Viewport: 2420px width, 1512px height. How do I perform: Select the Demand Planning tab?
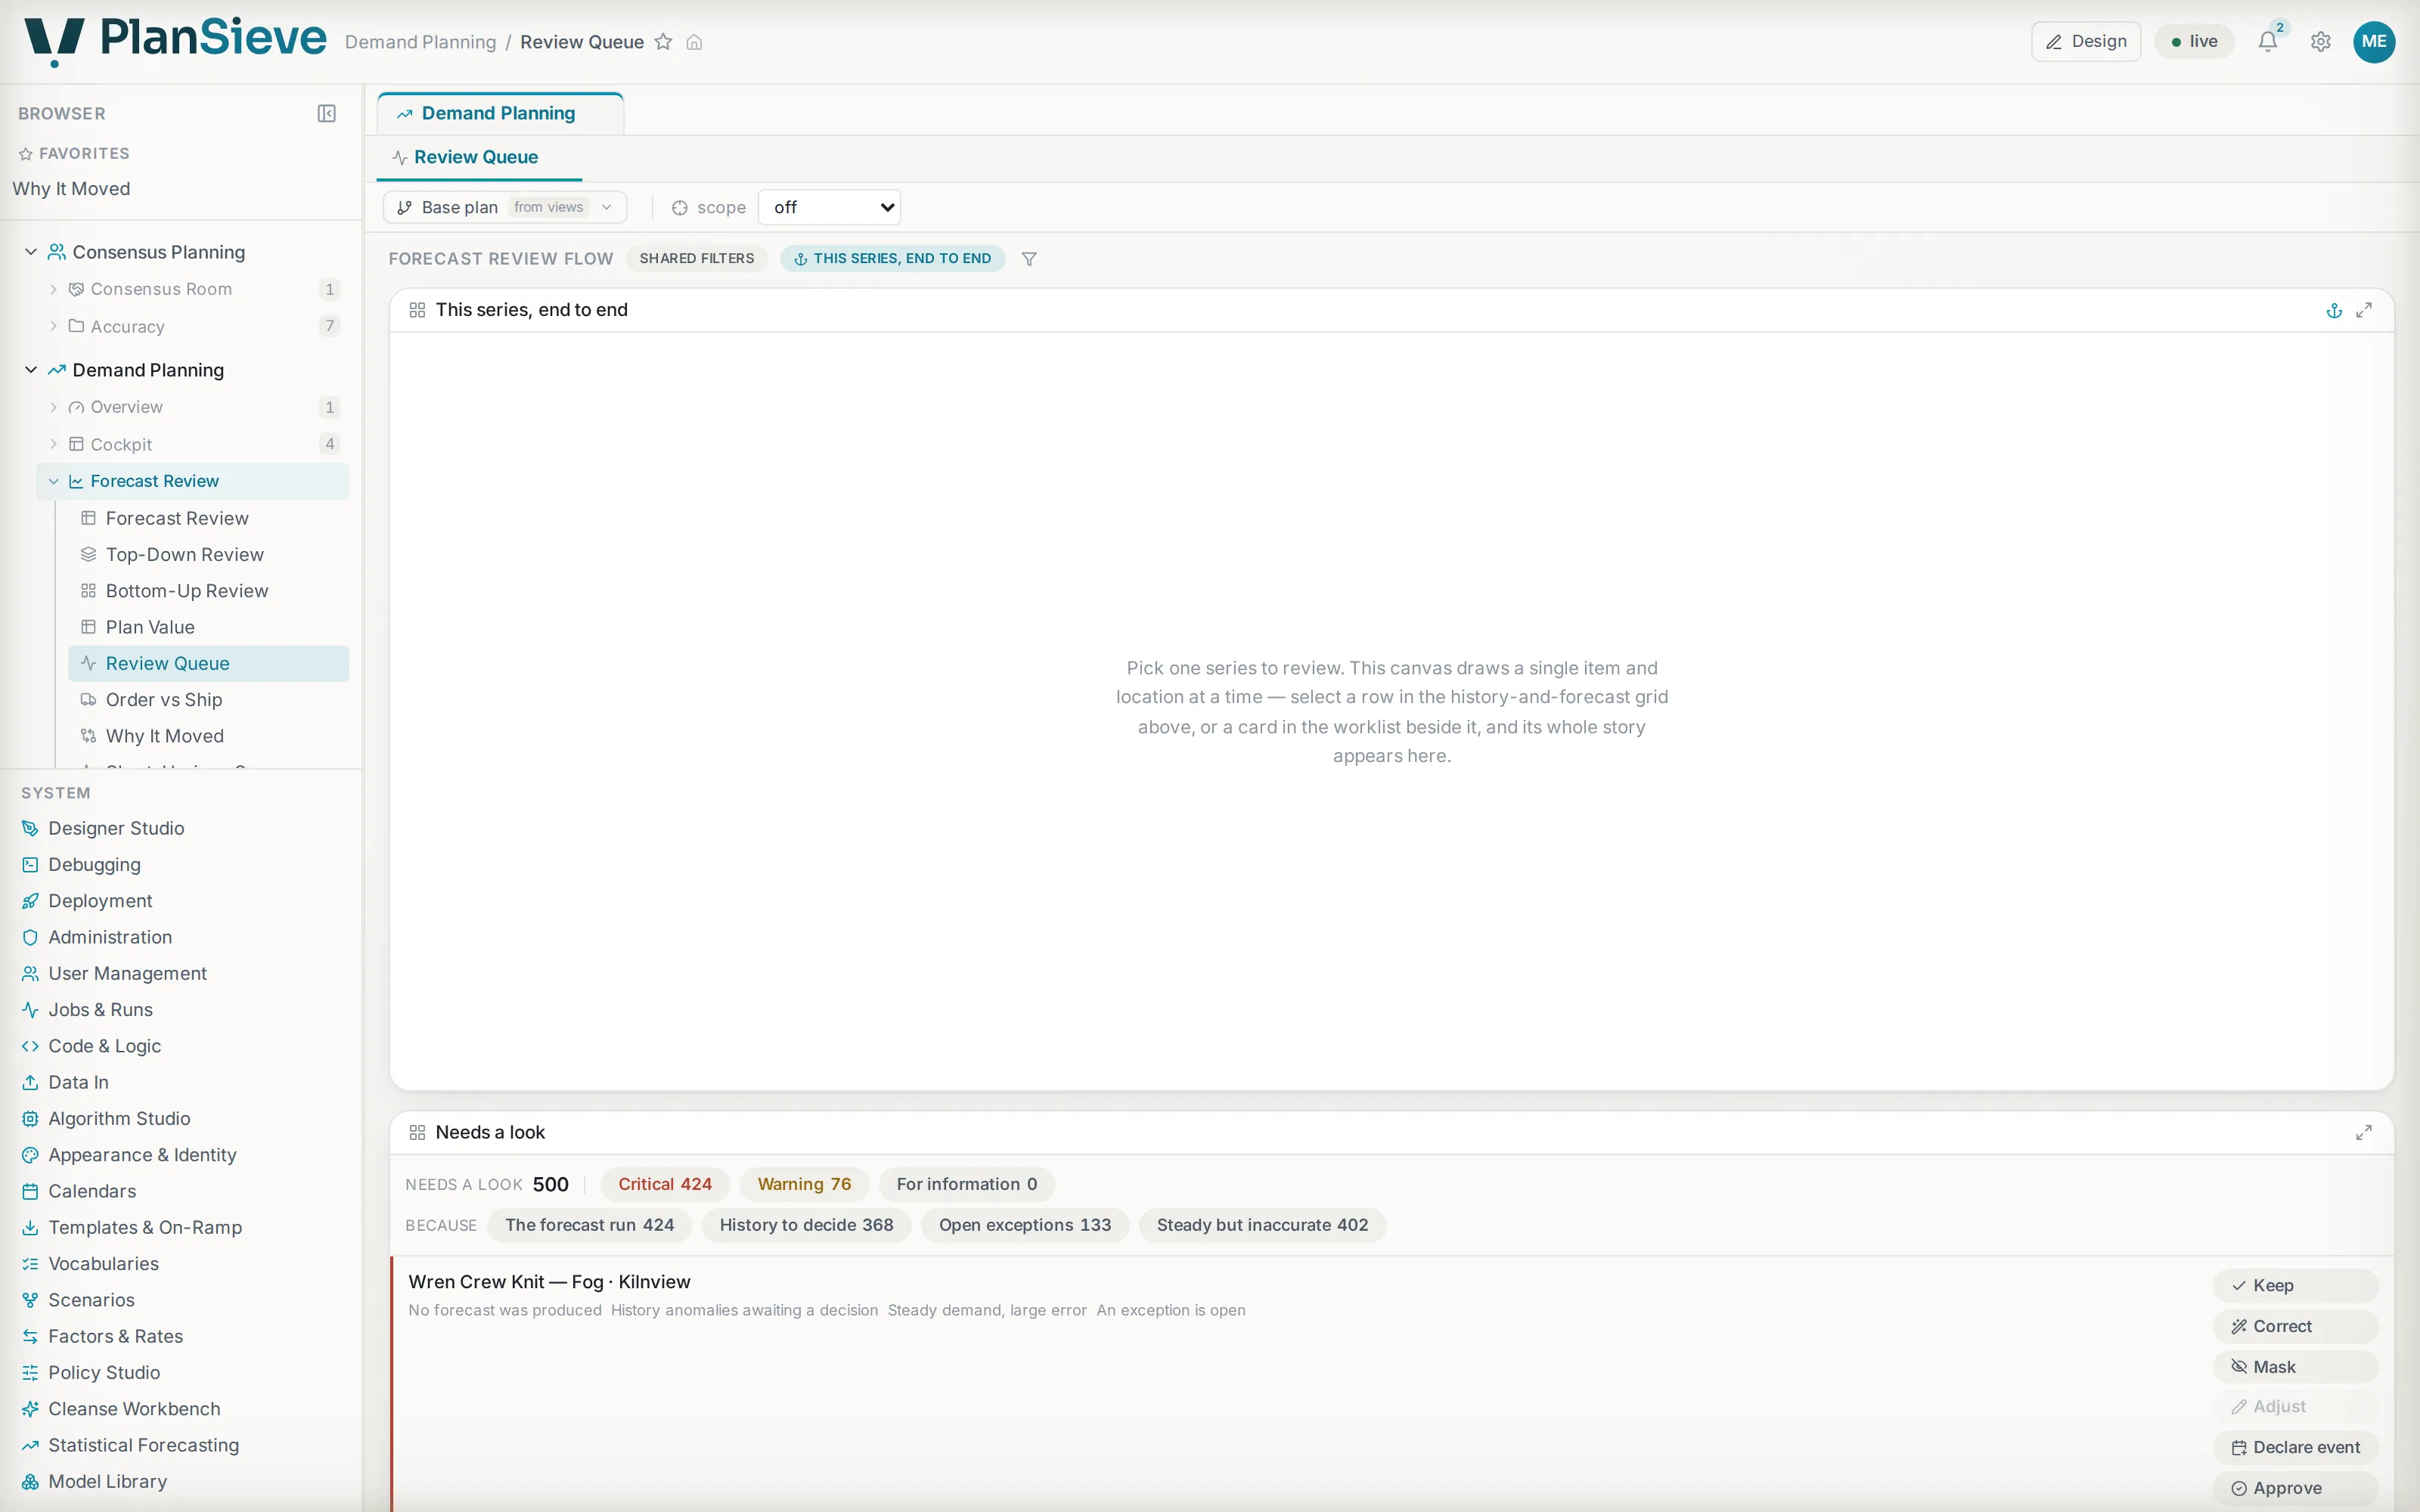coord(499,114)
